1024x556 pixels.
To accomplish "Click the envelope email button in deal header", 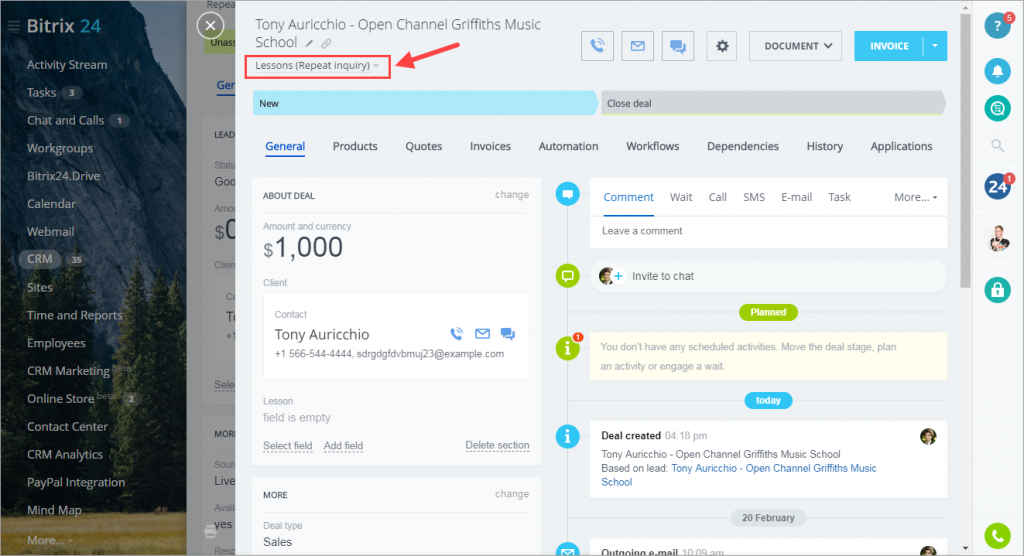I will pos(637,46).
